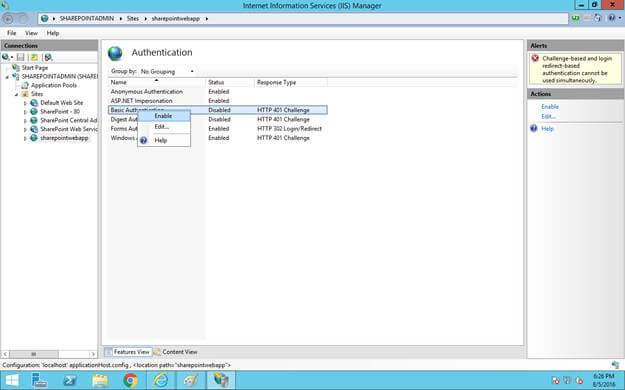Open the Group by No Grouping dropdown
625x390 pixels.
coord(167,71)
